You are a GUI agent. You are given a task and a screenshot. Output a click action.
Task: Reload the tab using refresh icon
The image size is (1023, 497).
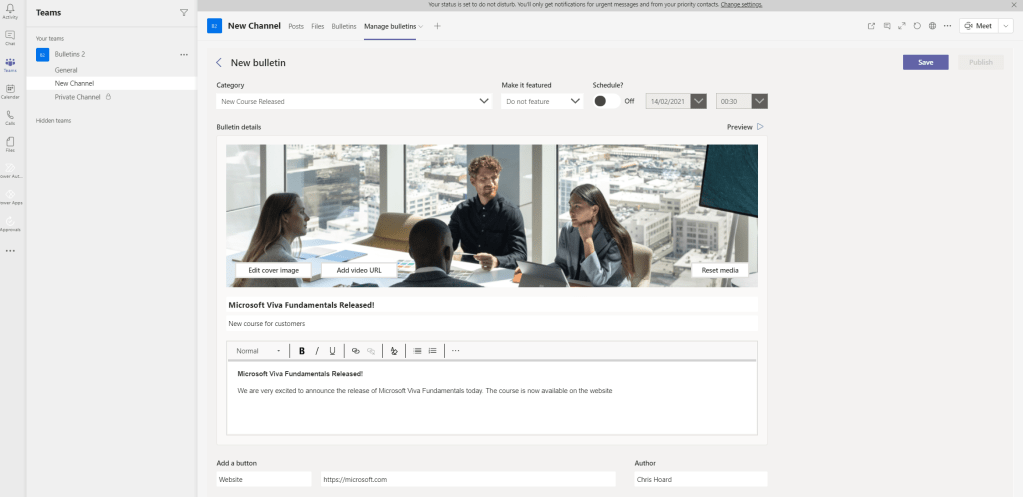917,26
